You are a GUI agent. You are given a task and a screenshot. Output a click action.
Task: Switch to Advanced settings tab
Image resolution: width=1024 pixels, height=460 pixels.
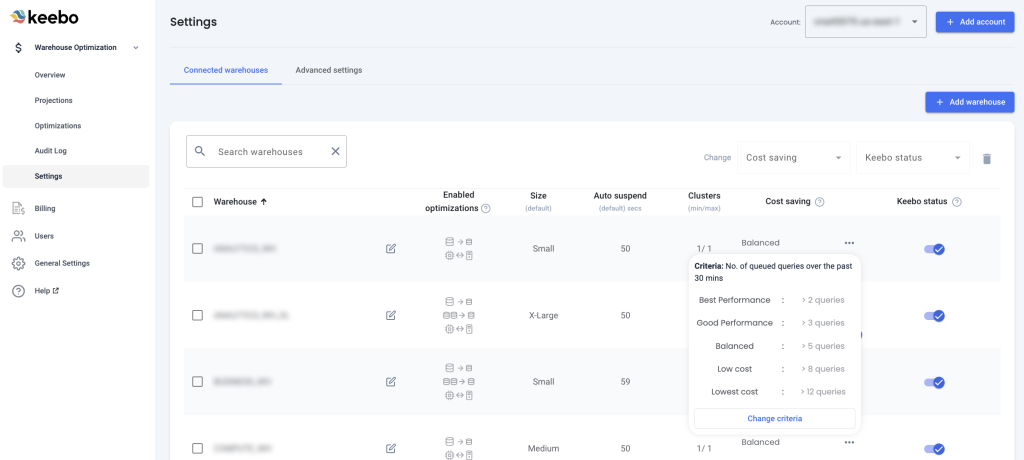[328, 70]
